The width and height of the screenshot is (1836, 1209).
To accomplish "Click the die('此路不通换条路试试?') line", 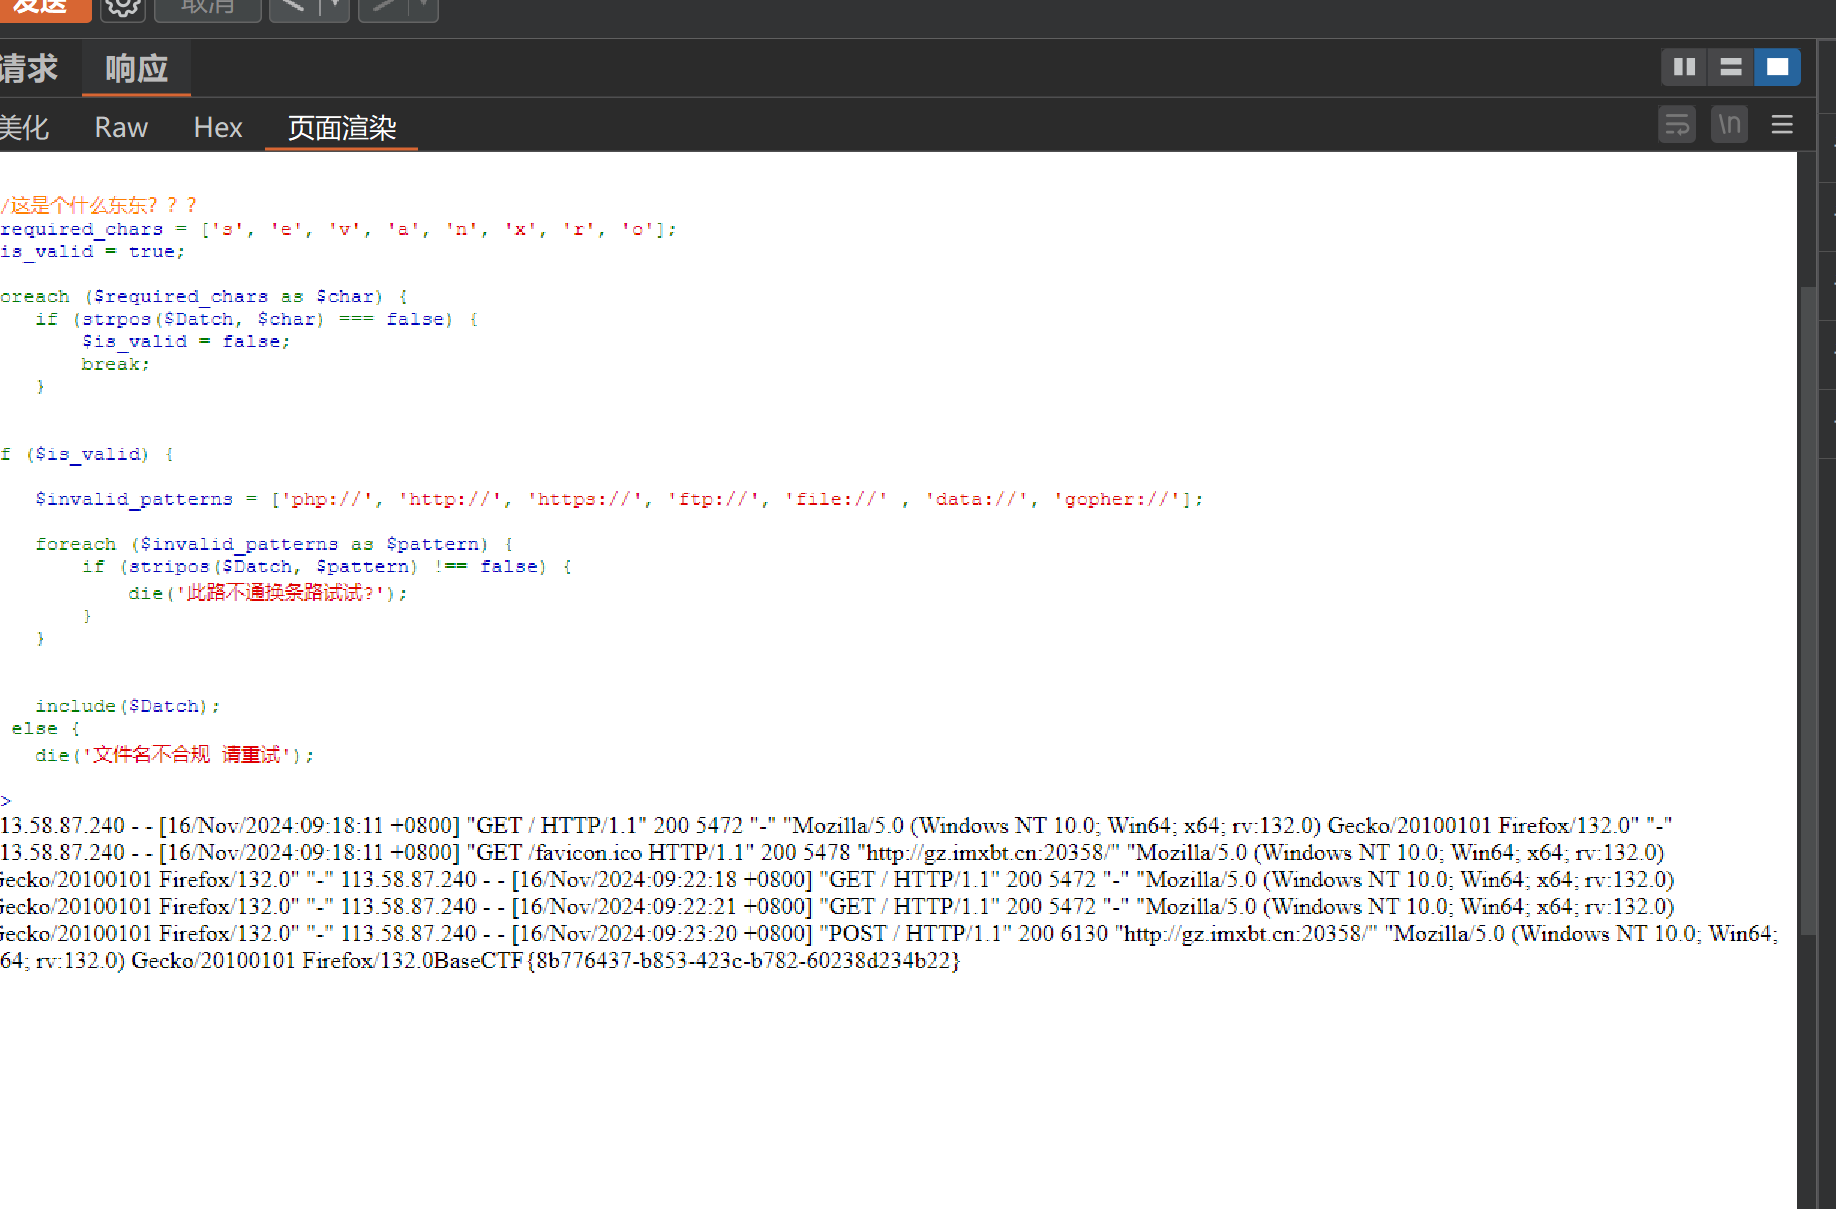I will pos(267,593).
